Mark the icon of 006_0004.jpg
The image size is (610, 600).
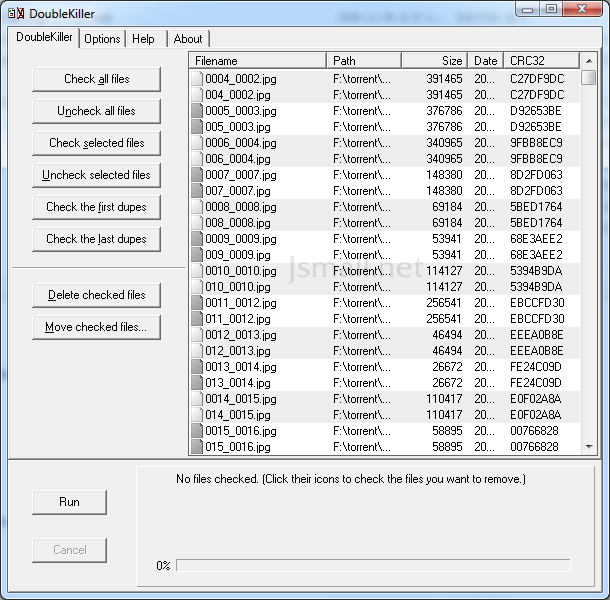click(x=197, y=159)
